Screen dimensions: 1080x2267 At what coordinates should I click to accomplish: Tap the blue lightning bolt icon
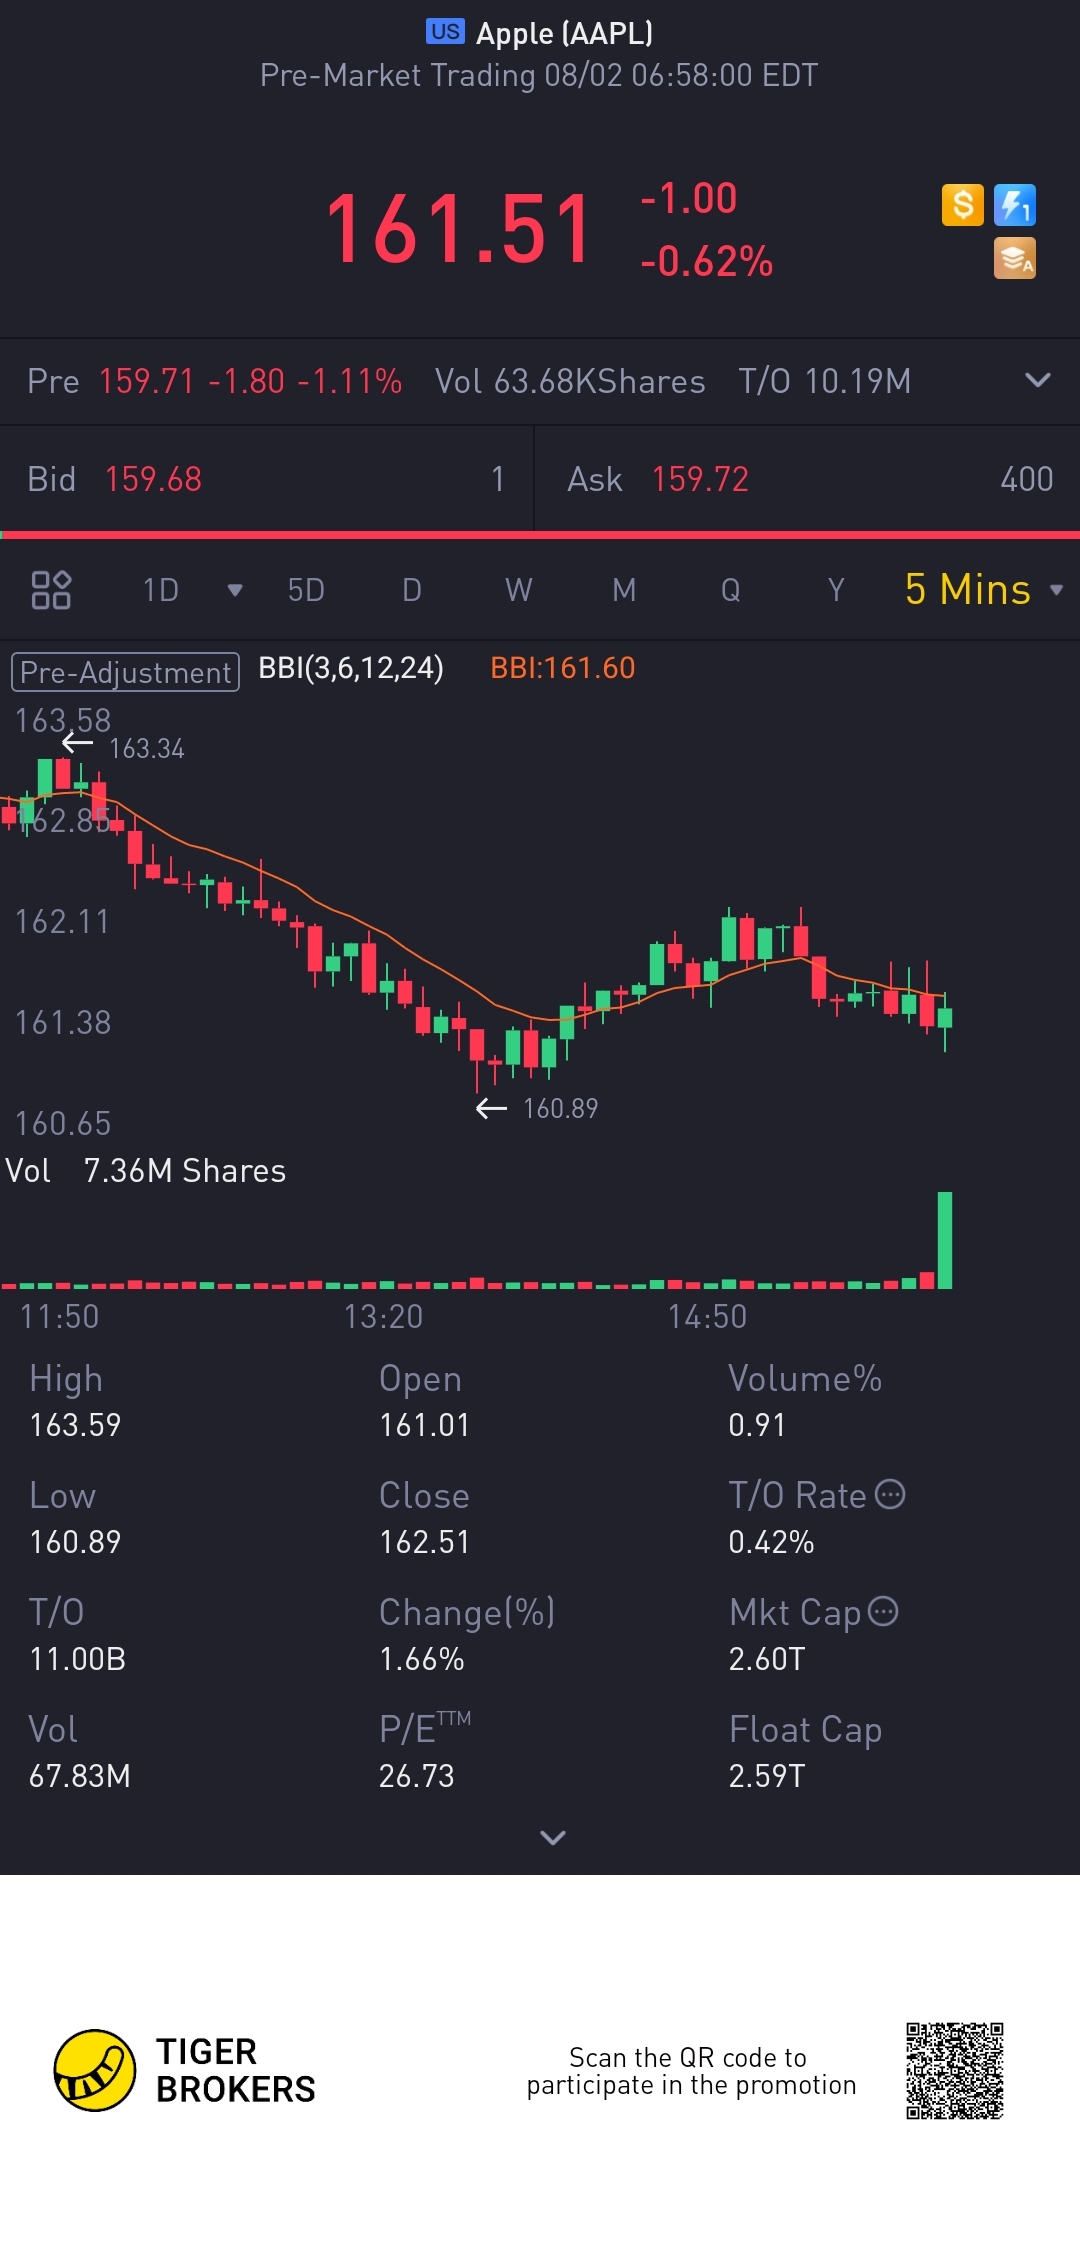1014,205
